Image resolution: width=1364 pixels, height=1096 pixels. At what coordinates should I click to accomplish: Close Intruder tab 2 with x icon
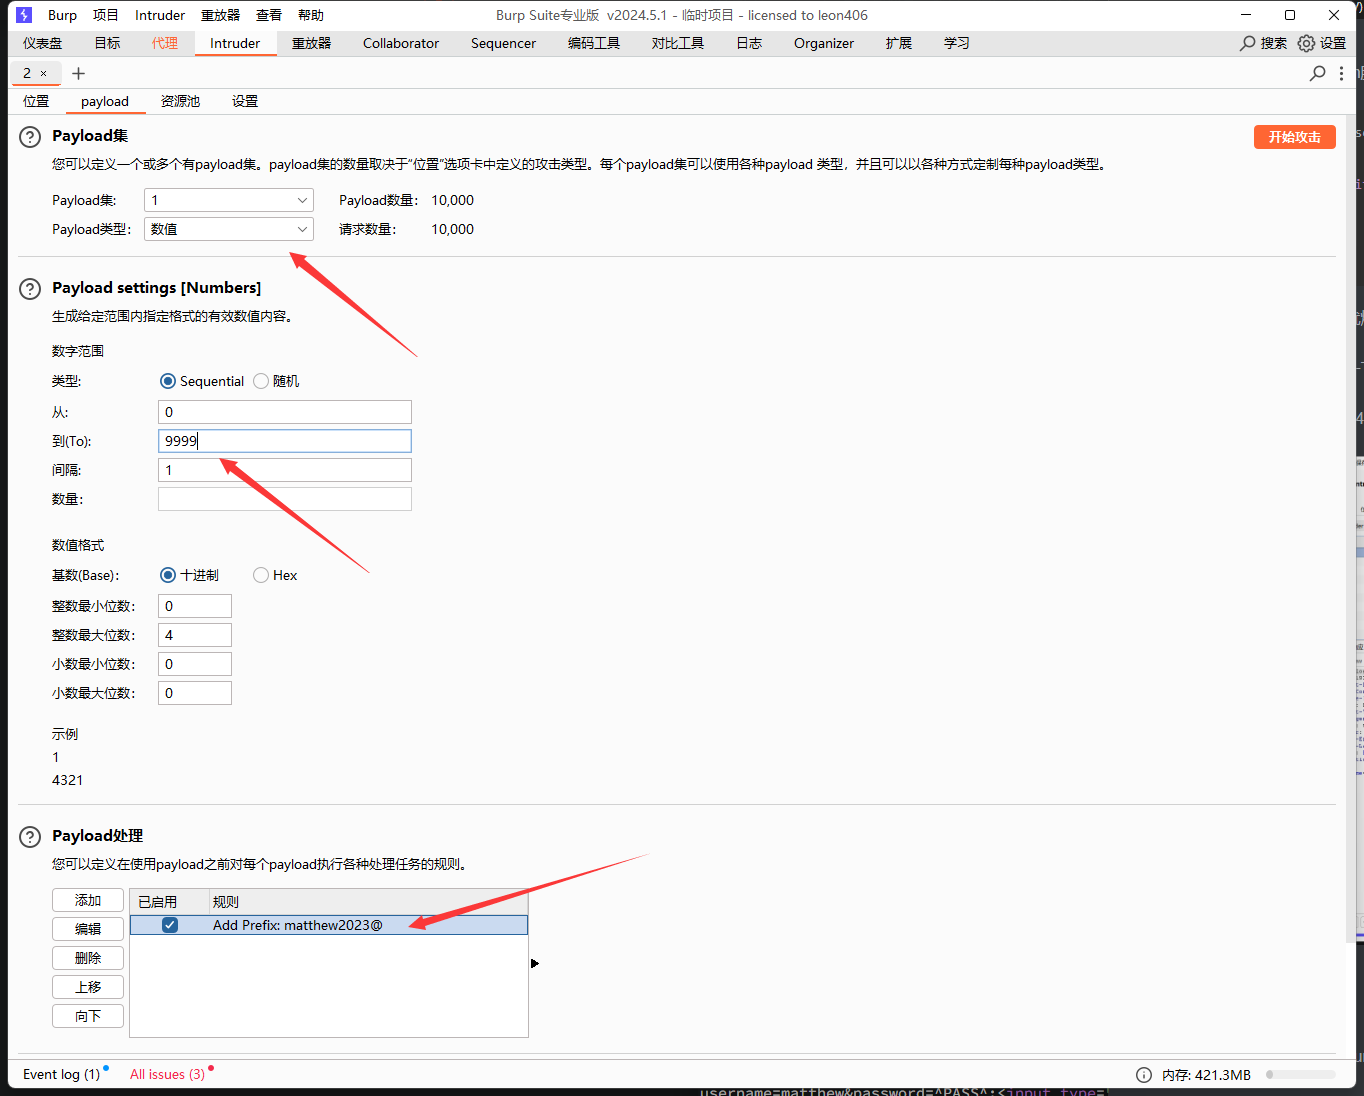tap(44, 73)
